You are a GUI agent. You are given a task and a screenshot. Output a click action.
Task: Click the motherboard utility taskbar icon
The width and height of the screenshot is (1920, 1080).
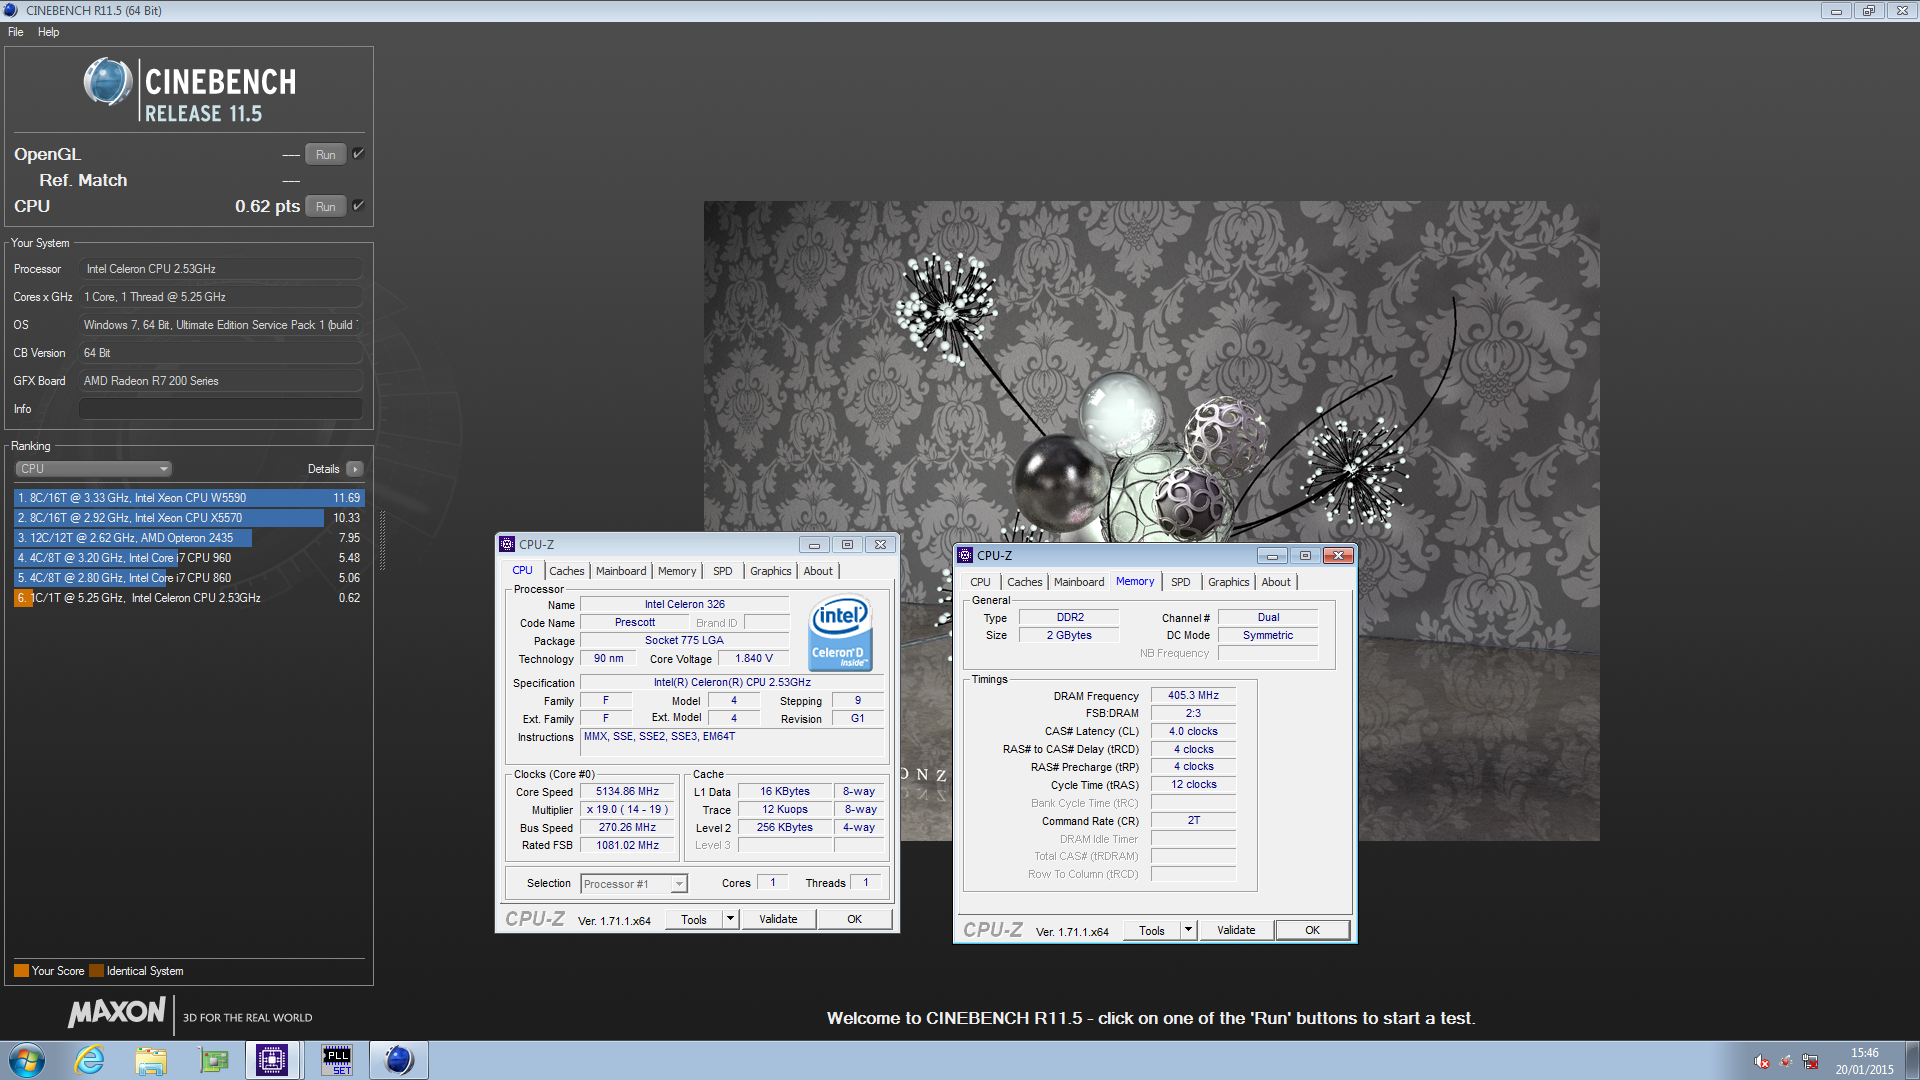pos(214,1060)
